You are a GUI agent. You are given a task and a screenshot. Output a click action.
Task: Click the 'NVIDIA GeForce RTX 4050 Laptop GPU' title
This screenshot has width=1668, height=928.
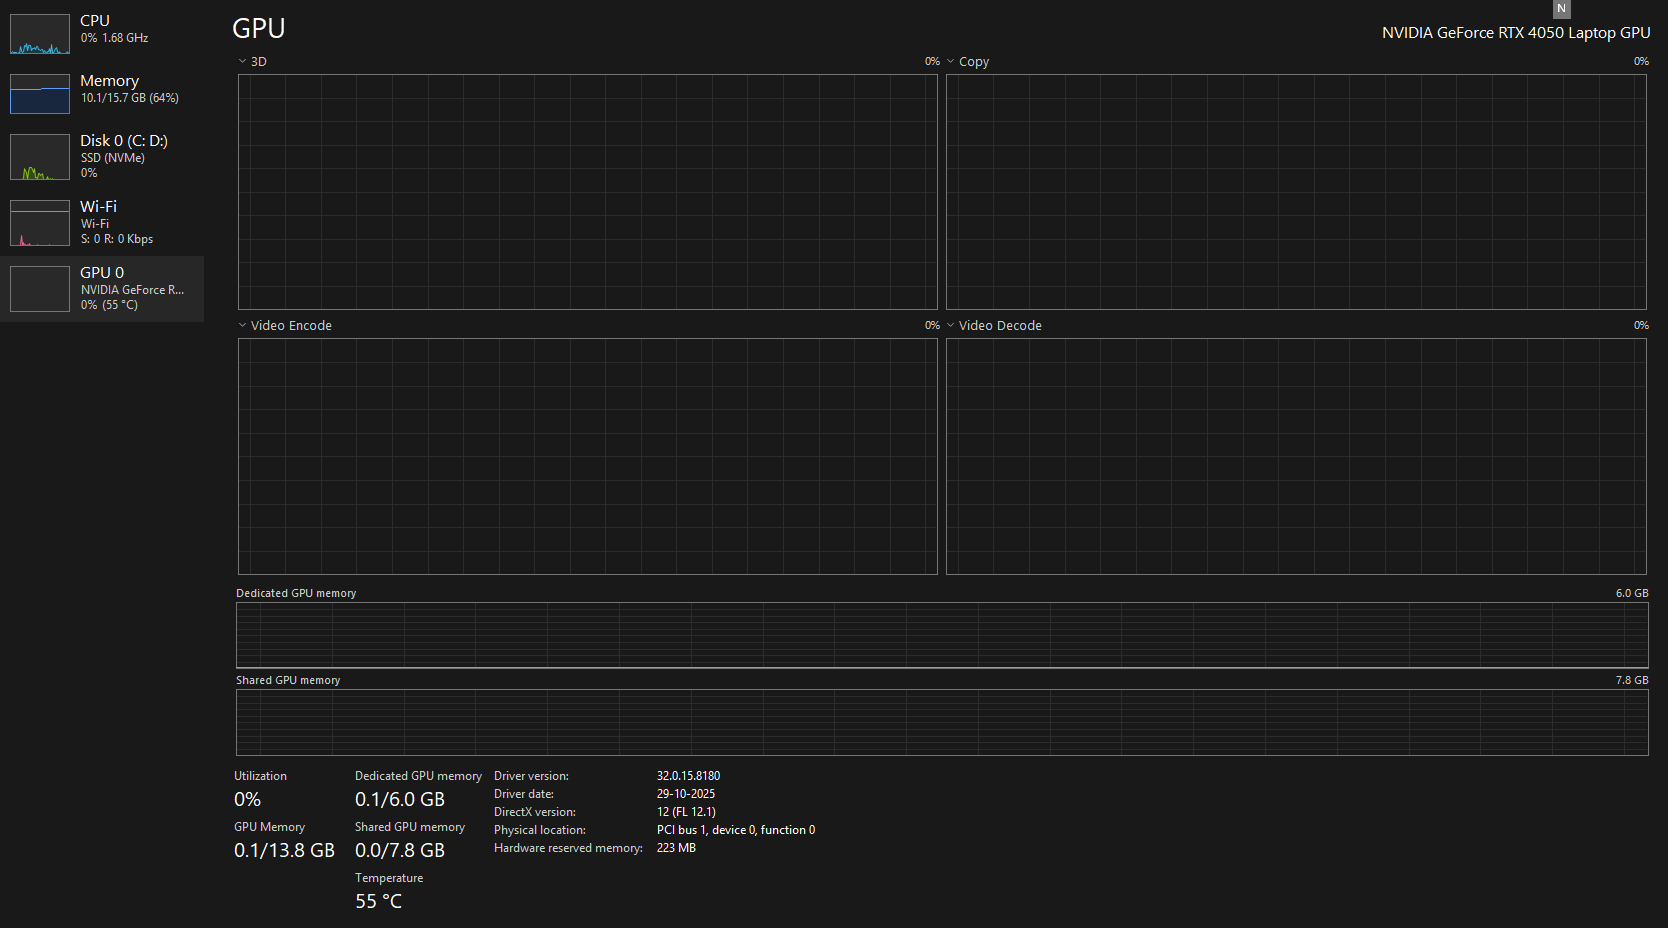click(1516, 33)
